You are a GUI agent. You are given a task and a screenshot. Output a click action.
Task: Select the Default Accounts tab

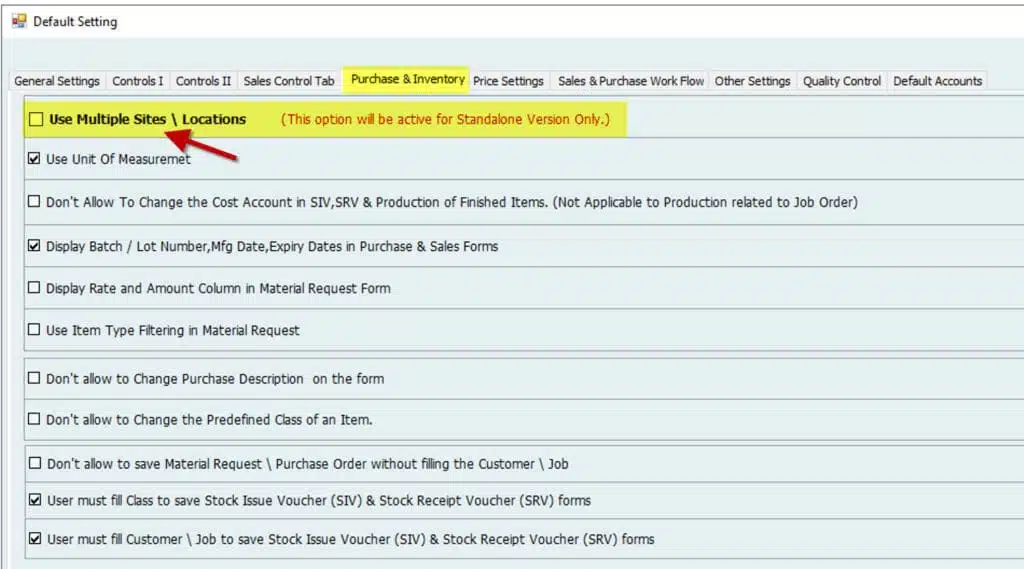pos(938,81)
